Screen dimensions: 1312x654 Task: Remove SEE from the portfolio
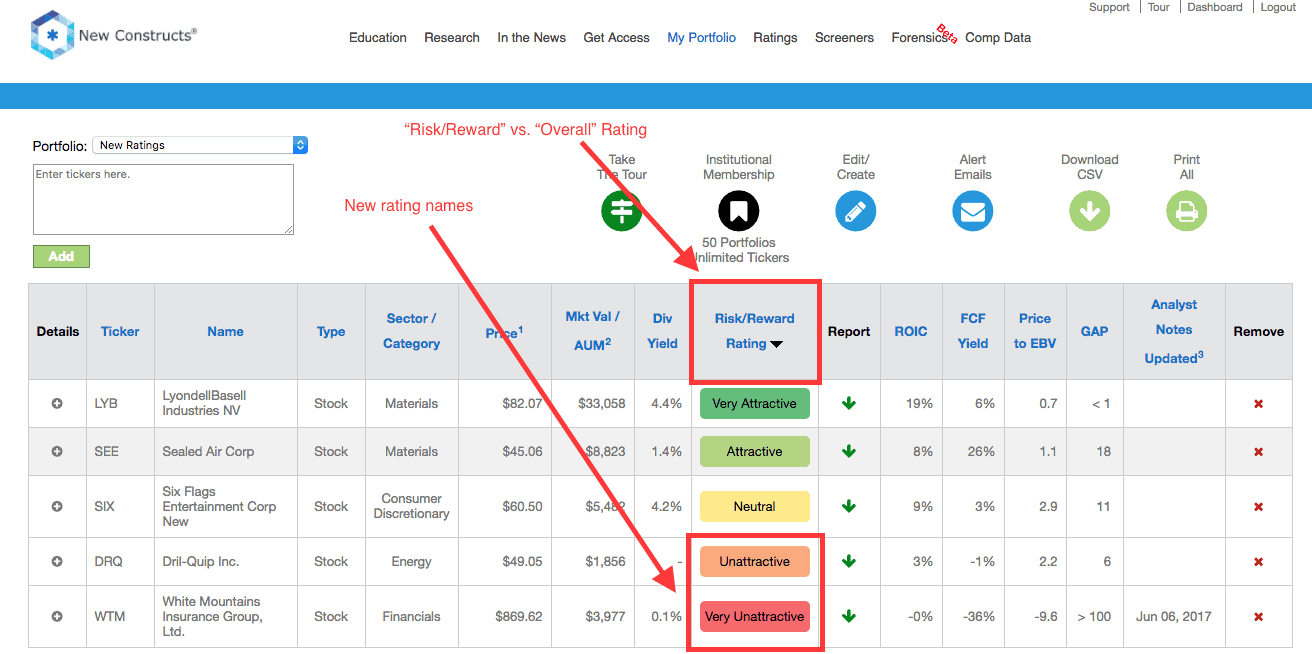[1258, 451]
